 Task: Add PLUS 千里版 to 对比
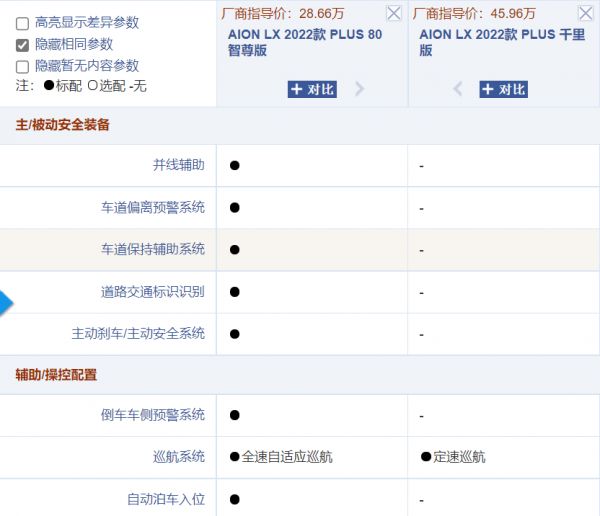click(503, 89)
